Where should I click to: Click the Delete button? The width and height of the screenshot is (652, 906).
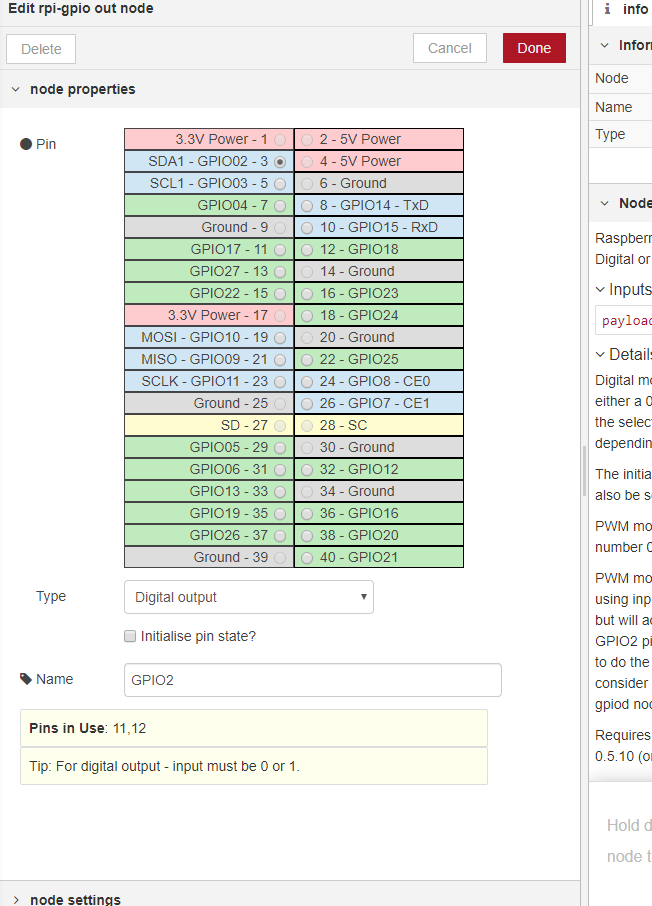[x=41, y=49]
